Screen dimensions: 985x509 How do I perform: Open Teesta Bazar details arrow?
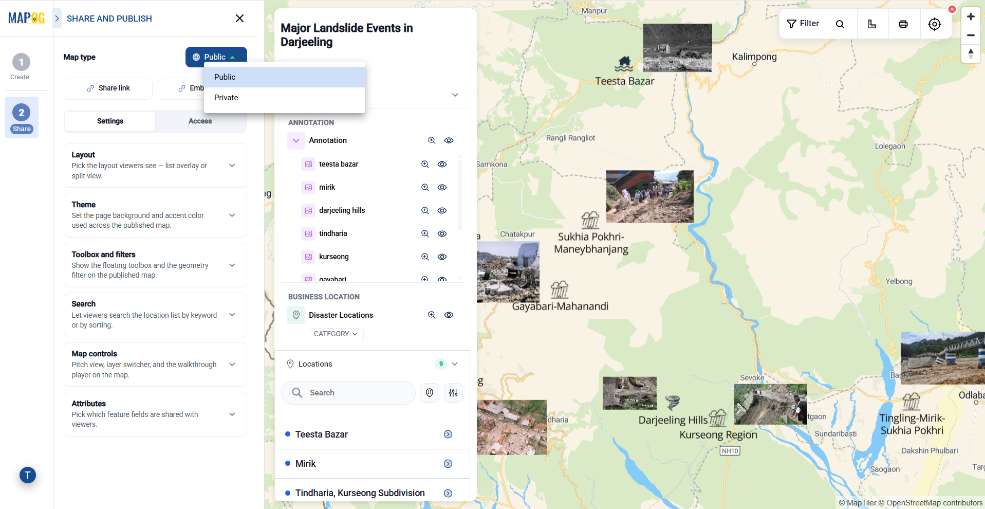pos(448,434)
